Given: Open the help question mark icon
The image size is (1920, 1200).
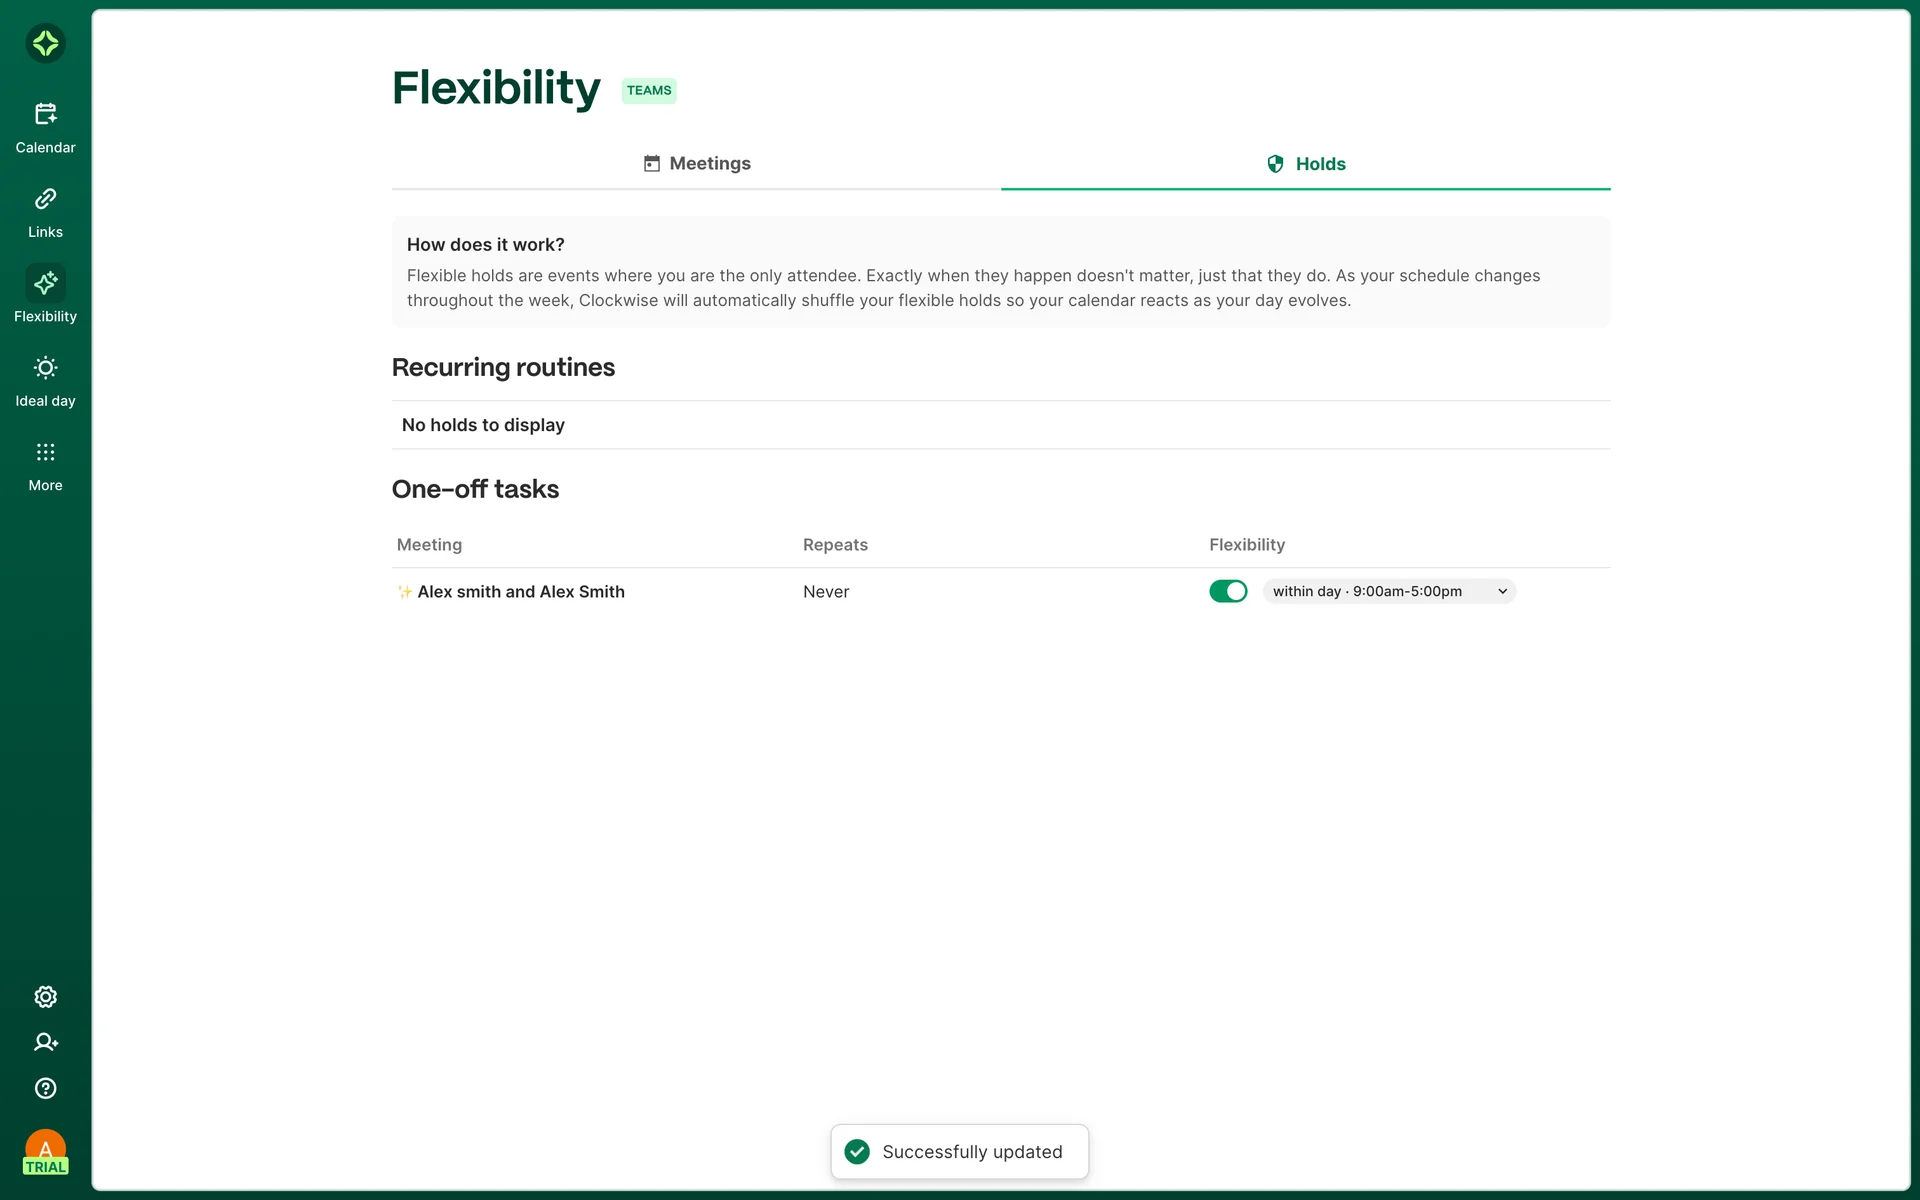Looking at the screenshot, I should [45, 1088].
